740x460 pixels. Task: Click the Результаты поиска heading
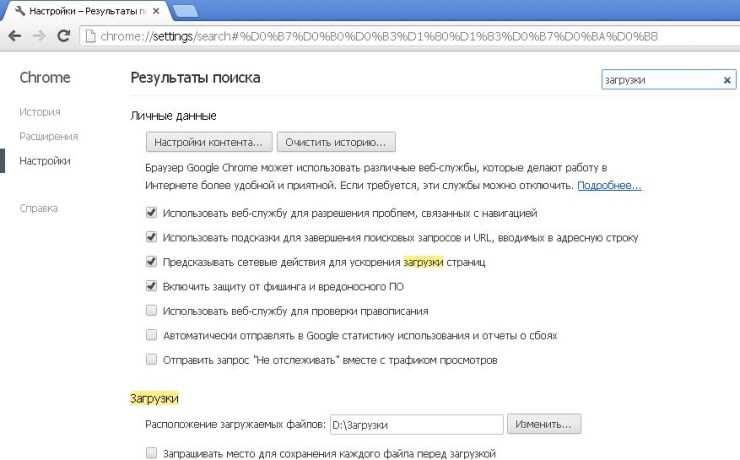point(195,78)
